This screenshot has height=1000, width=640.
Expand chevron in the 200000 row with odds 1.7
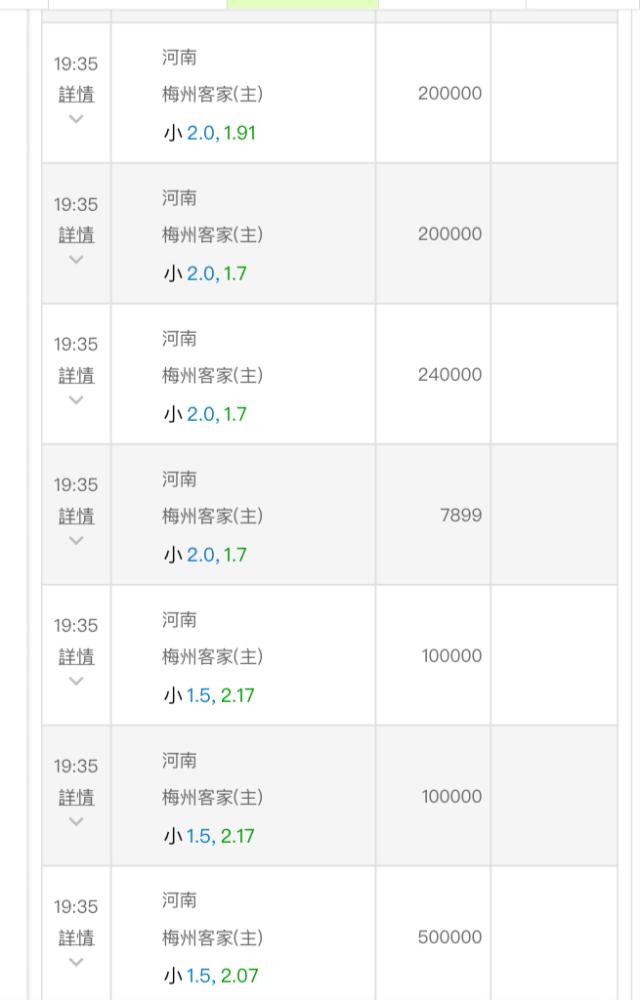click(x=76, y=259)
